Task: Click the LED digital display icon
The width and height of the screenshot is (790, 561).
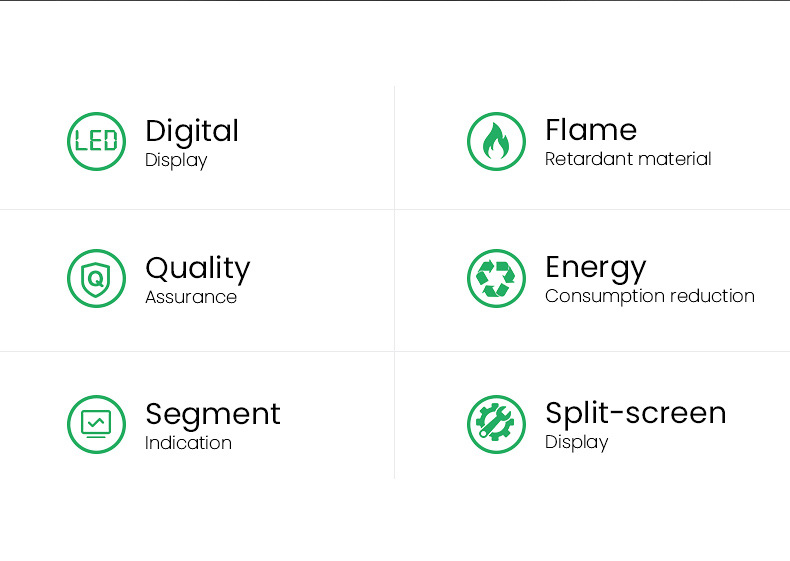Action: [x=96, y=142]
